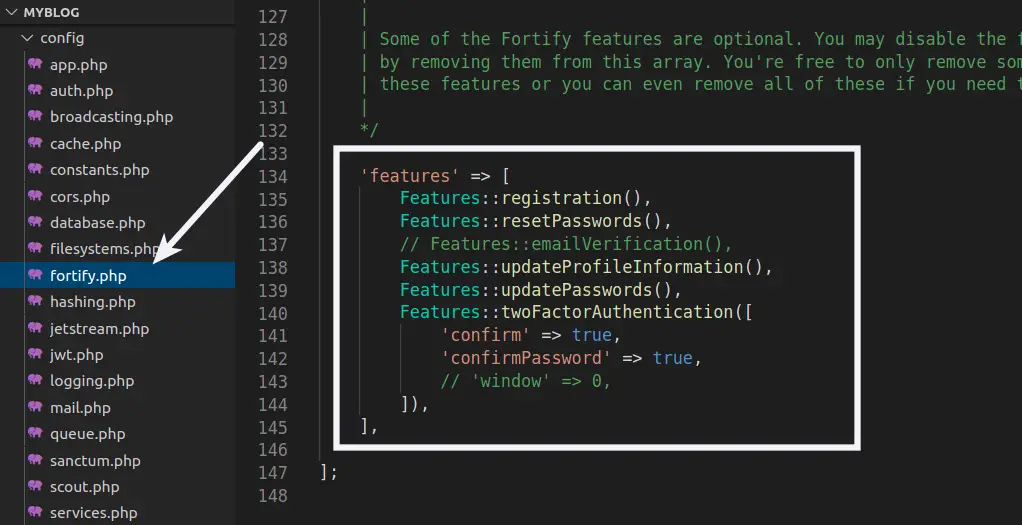This screenshot has height=525, width=1022.
Task: Open scout.php file
Action: [84, 487]
